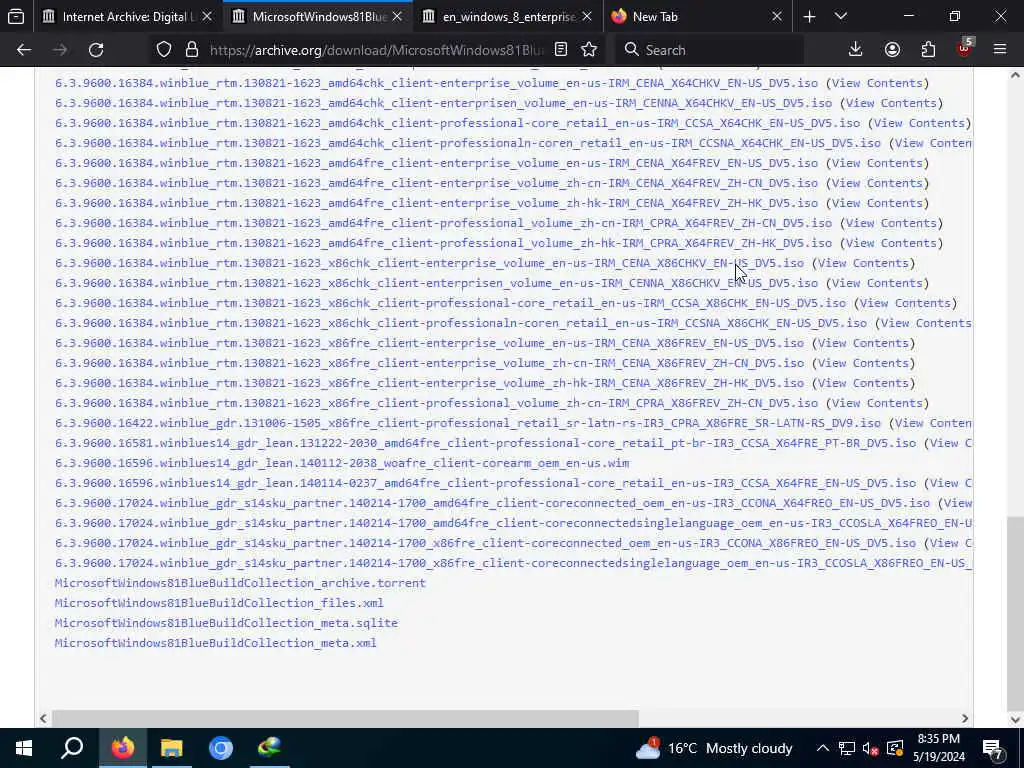
Task: View Contents of CENA_X86FREV_ZH-HK_DV5.iso
Action: [863, 383]
